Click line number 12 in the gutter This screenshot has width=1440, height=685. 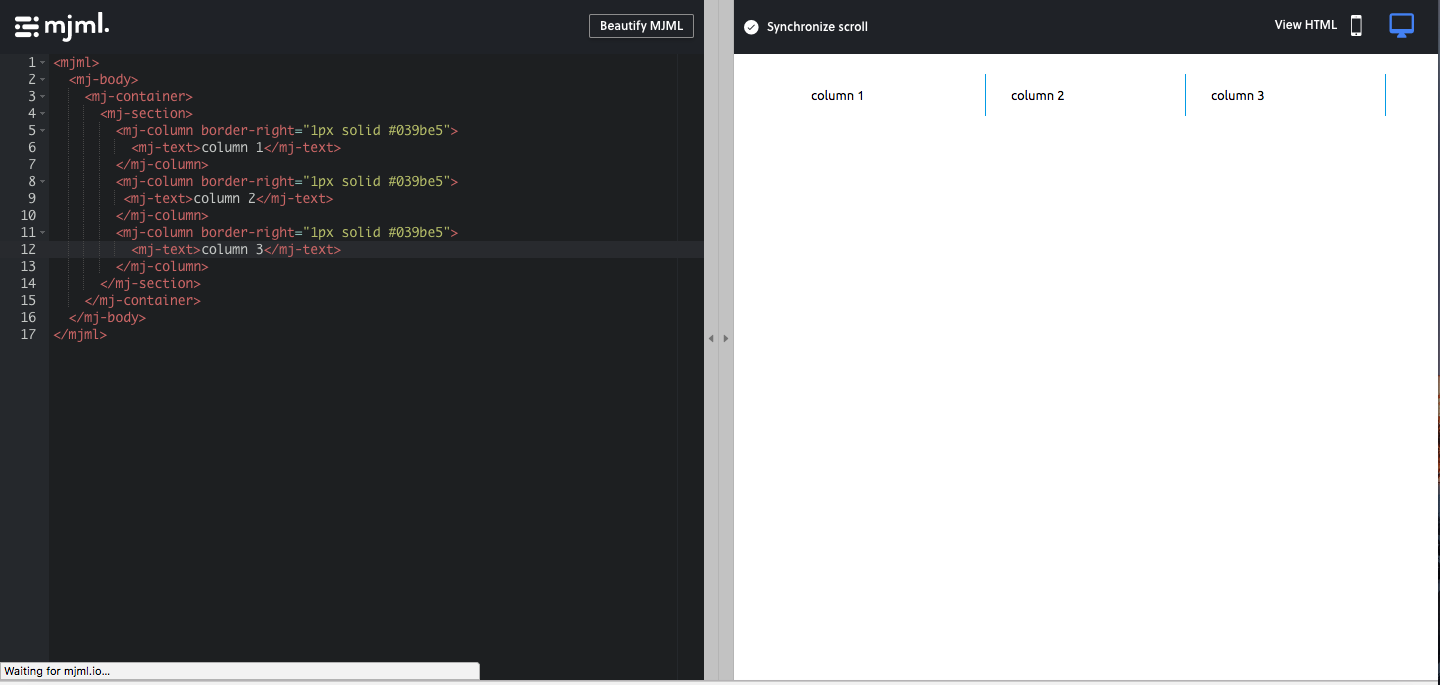point(28,249)
